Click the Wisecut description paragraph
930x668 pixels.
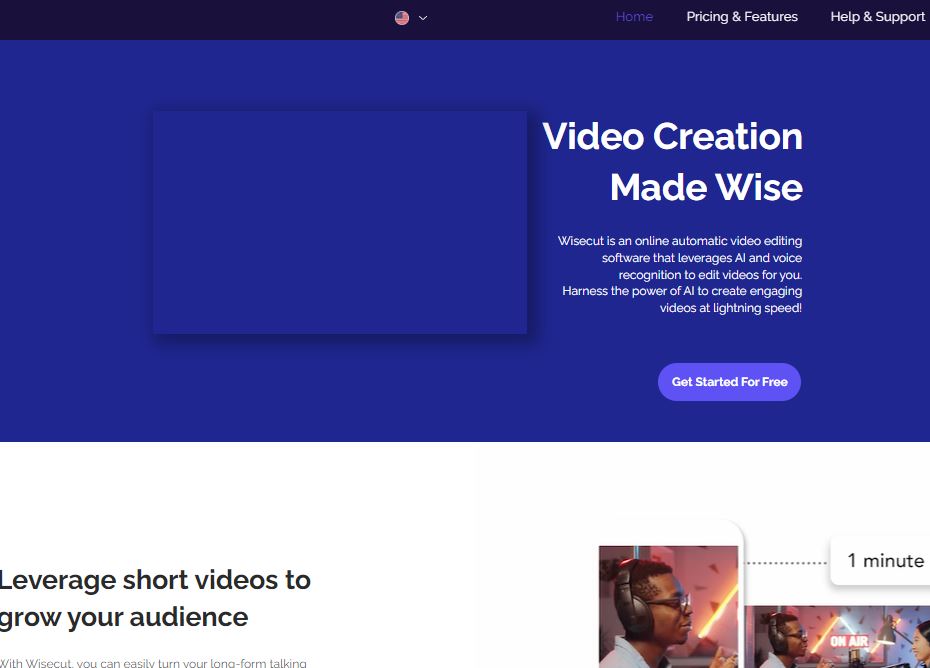tap(680, 274)
